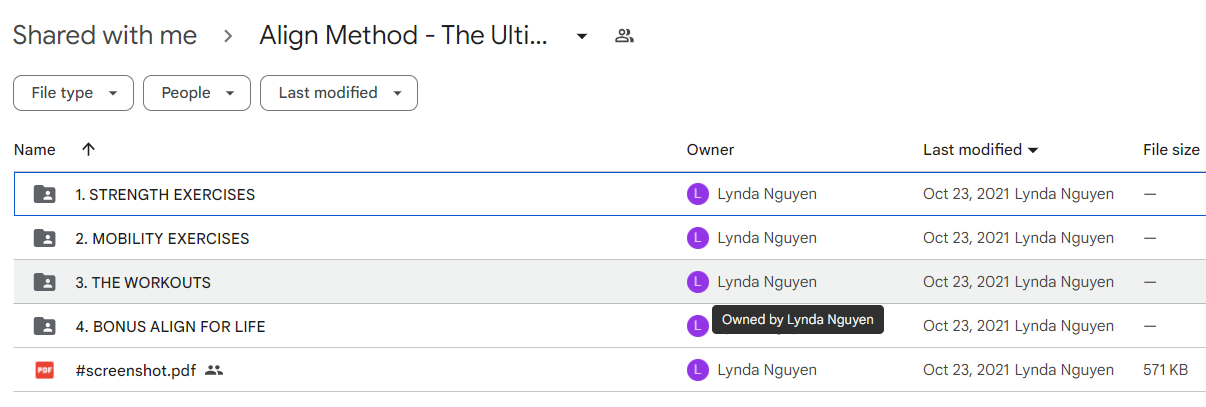
Task: Click the modified date in #screenshot.pdf row
Action: 1018,370
